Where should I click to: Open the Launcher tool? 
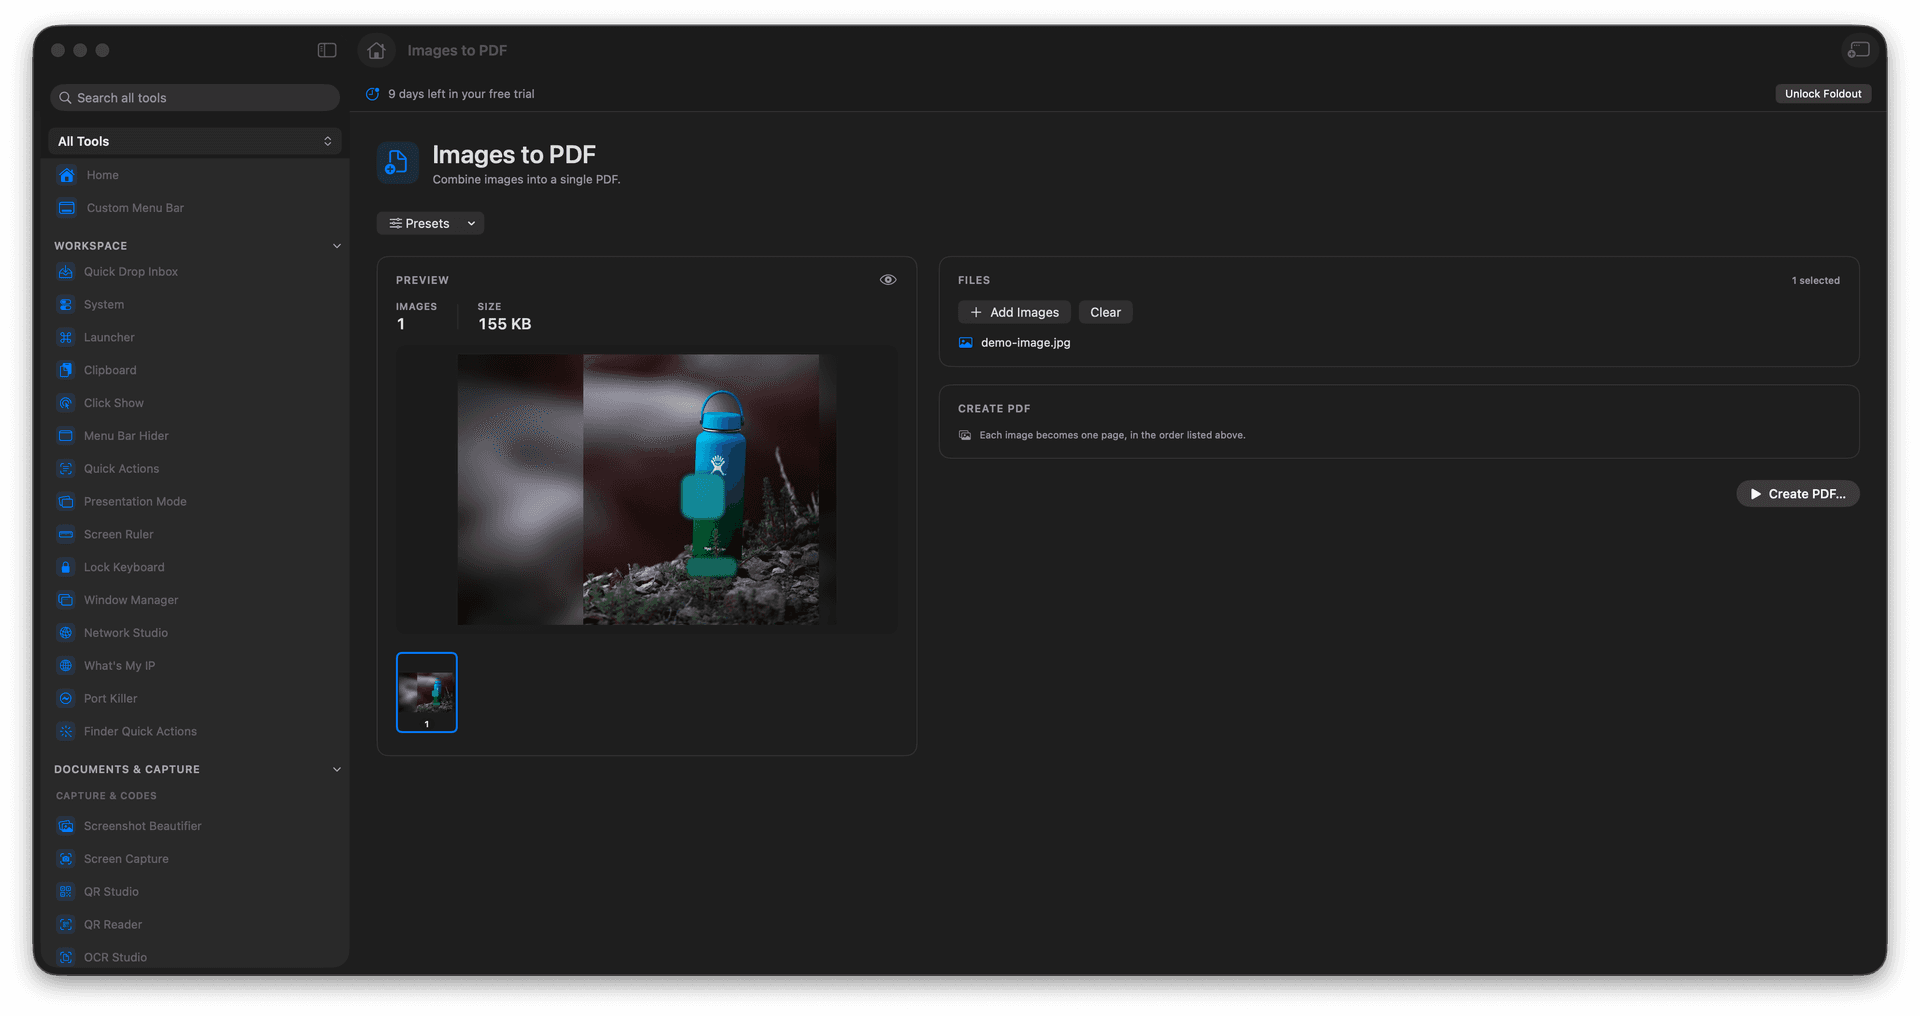point(195,338)
